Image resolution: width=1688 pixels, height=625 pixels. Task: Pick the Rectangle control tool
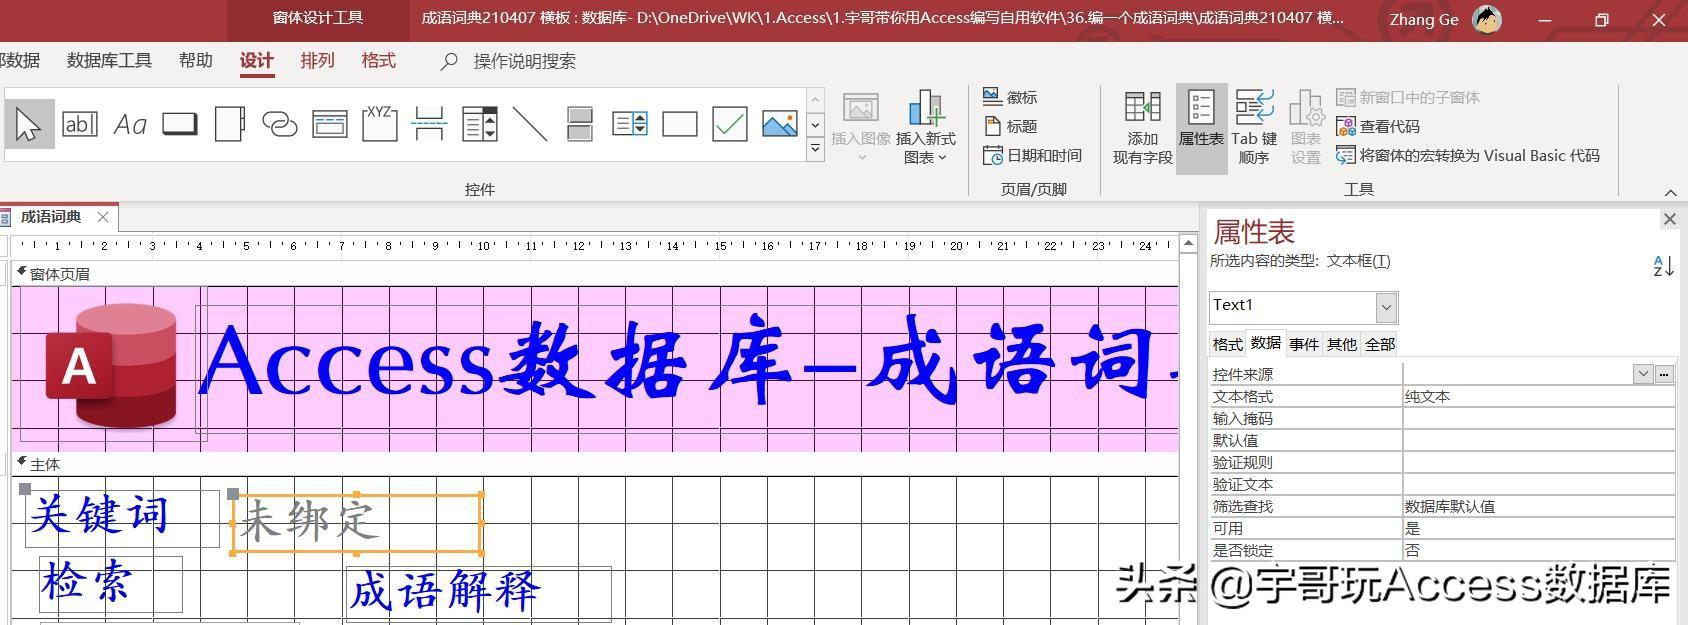[x=680, y=125]
